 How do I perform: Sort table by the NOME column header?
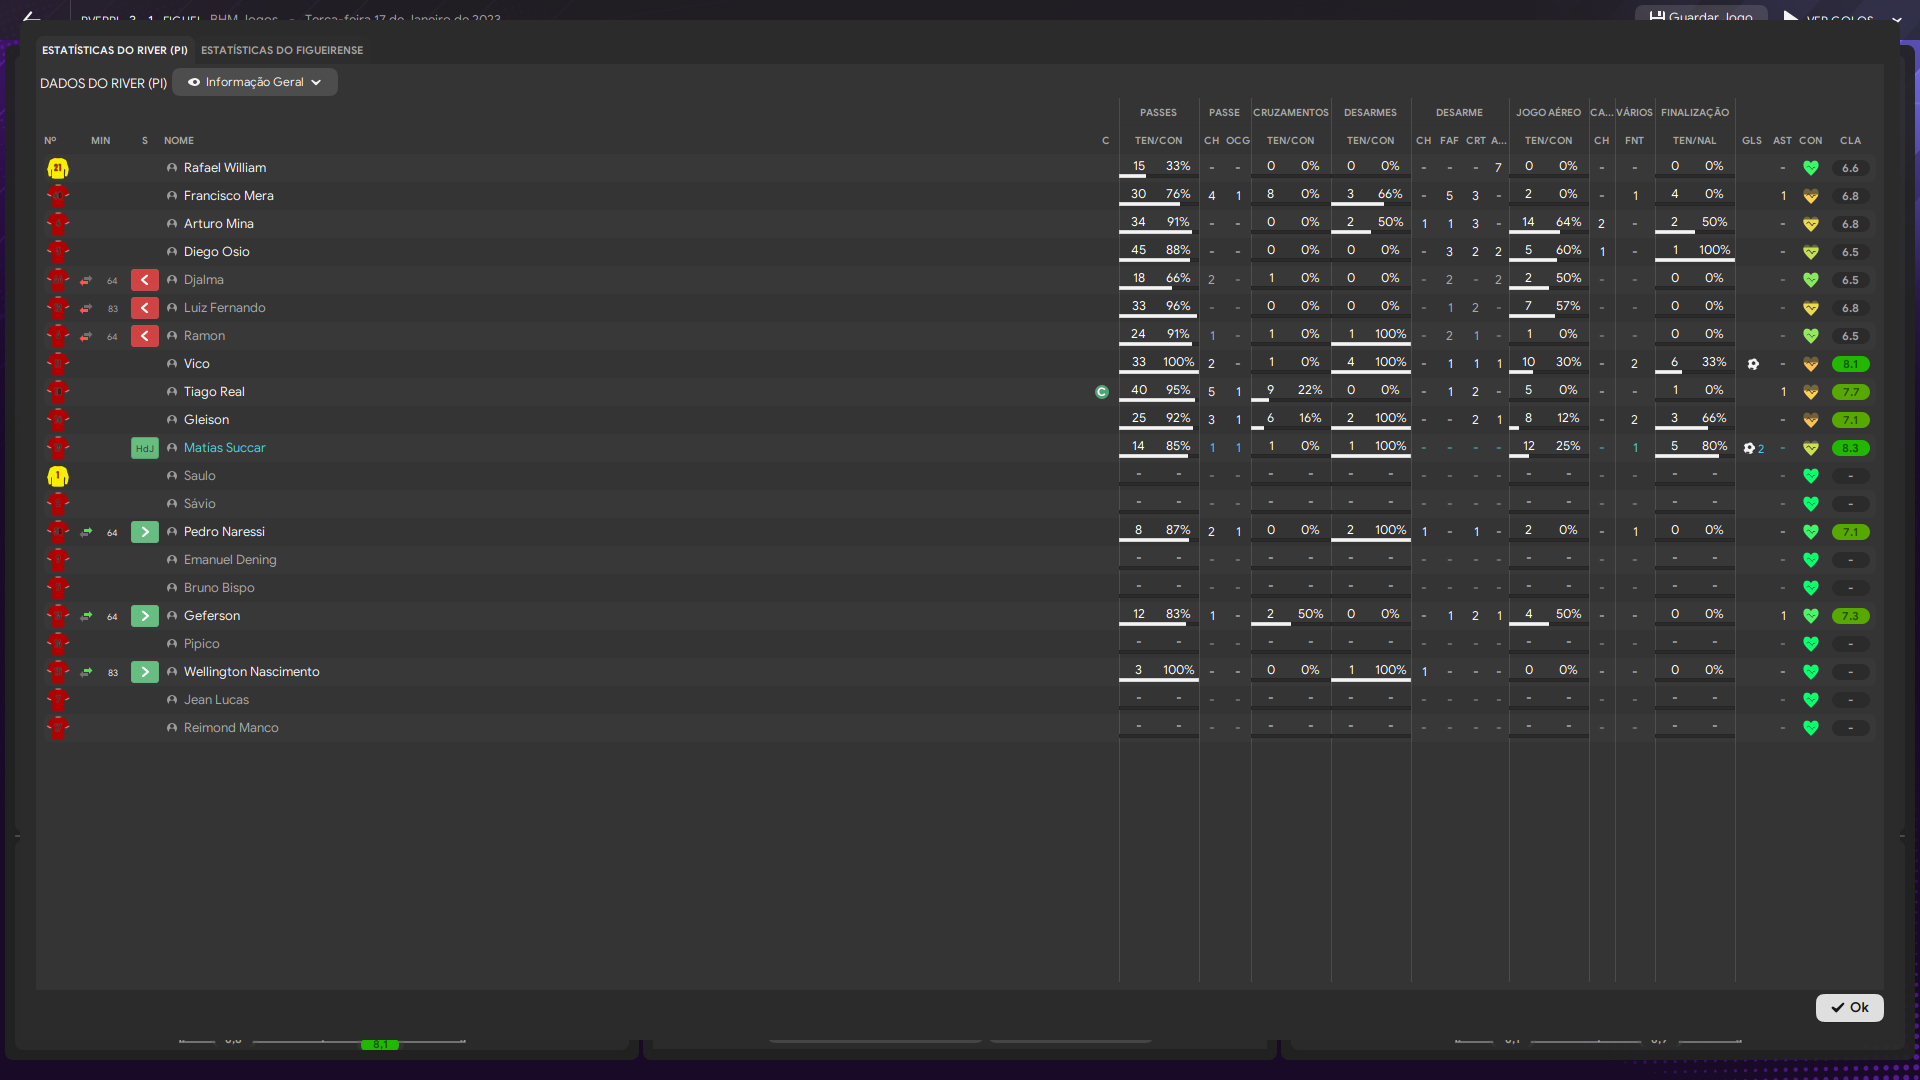tap(179, 141)
